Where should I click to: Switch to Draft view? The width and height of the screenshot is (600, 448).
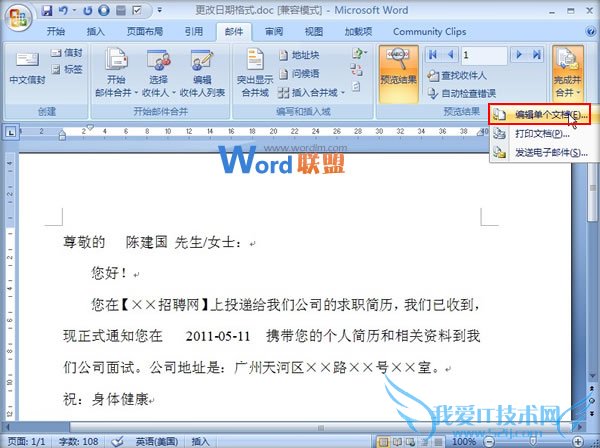pyautogui.click(x=438, y=442)
